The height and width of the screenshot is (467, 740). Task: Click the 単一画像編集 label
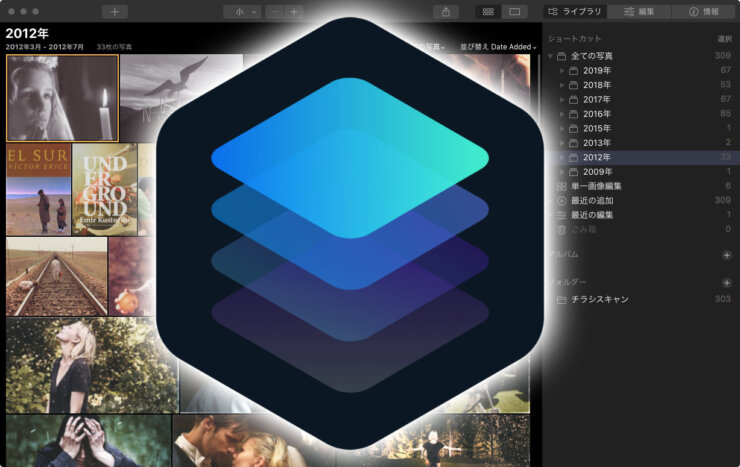[x=597, y=186]
